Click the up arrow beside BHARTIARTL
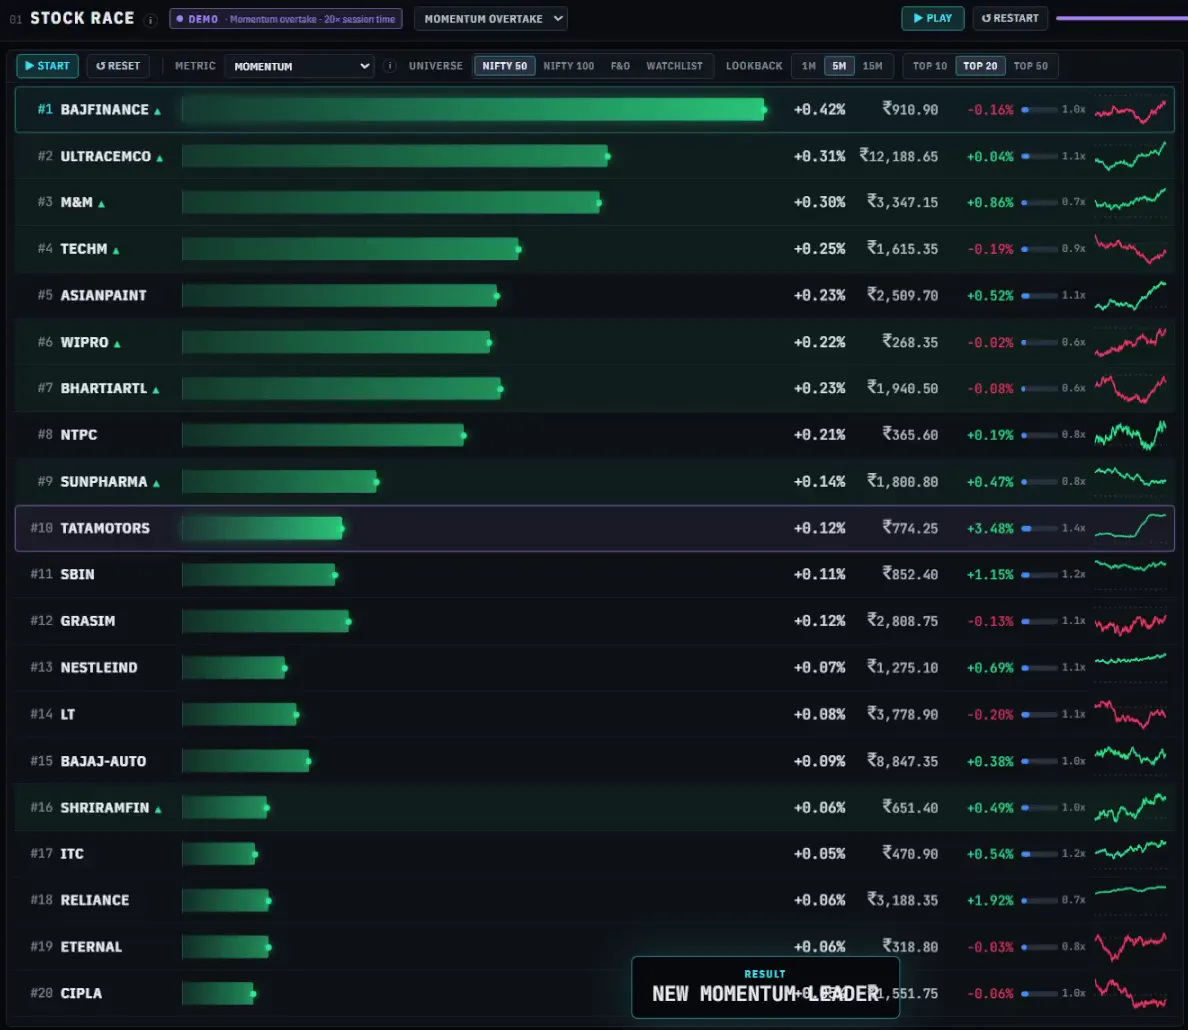Screen dimensions: 1188x1030 point(155,390)
